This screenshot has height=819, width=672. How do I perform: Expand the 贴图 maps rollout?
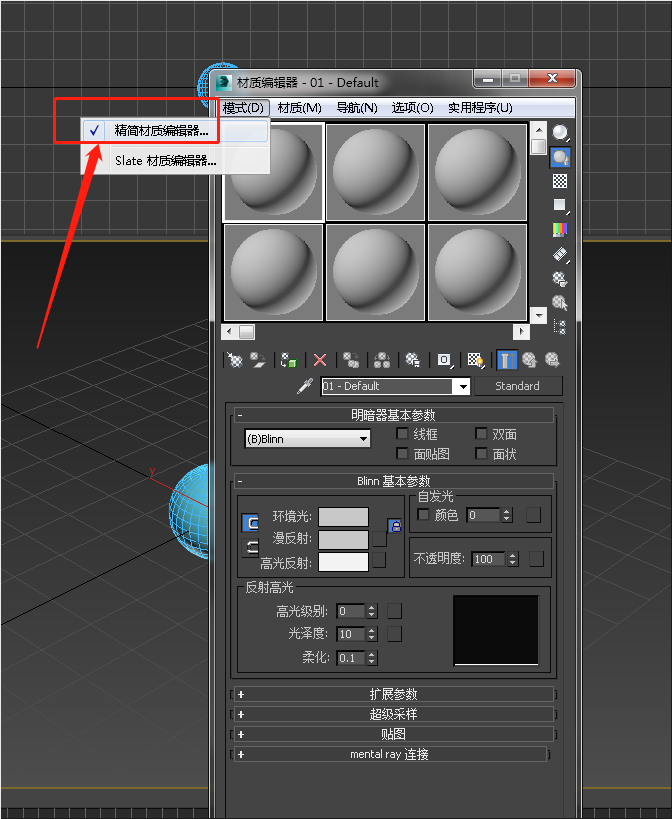394,734
